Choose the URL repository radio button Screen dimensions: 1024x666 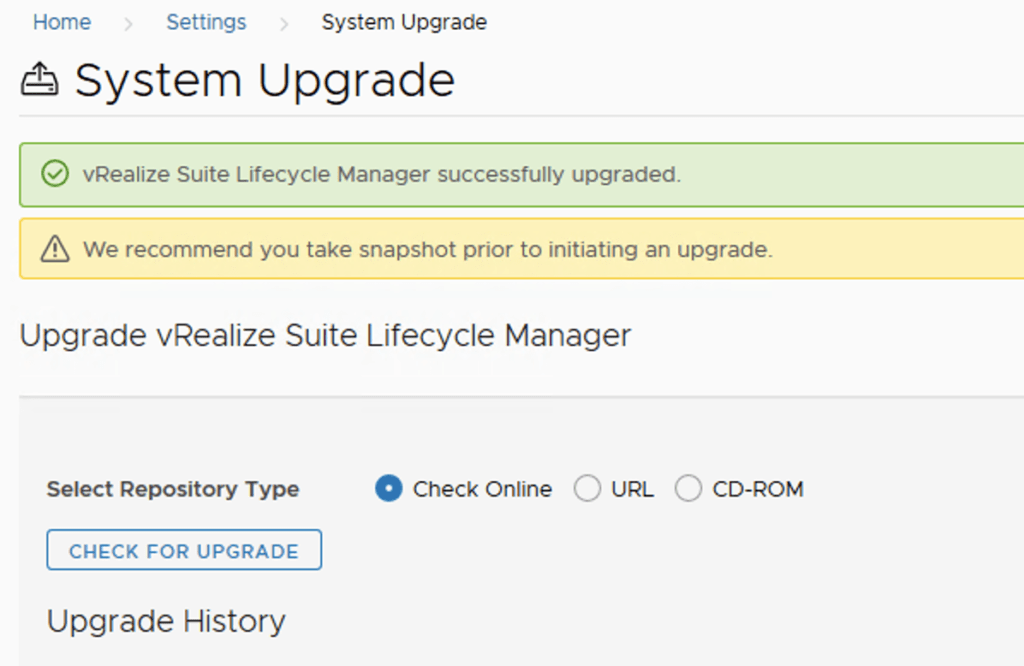coord(587,489)
